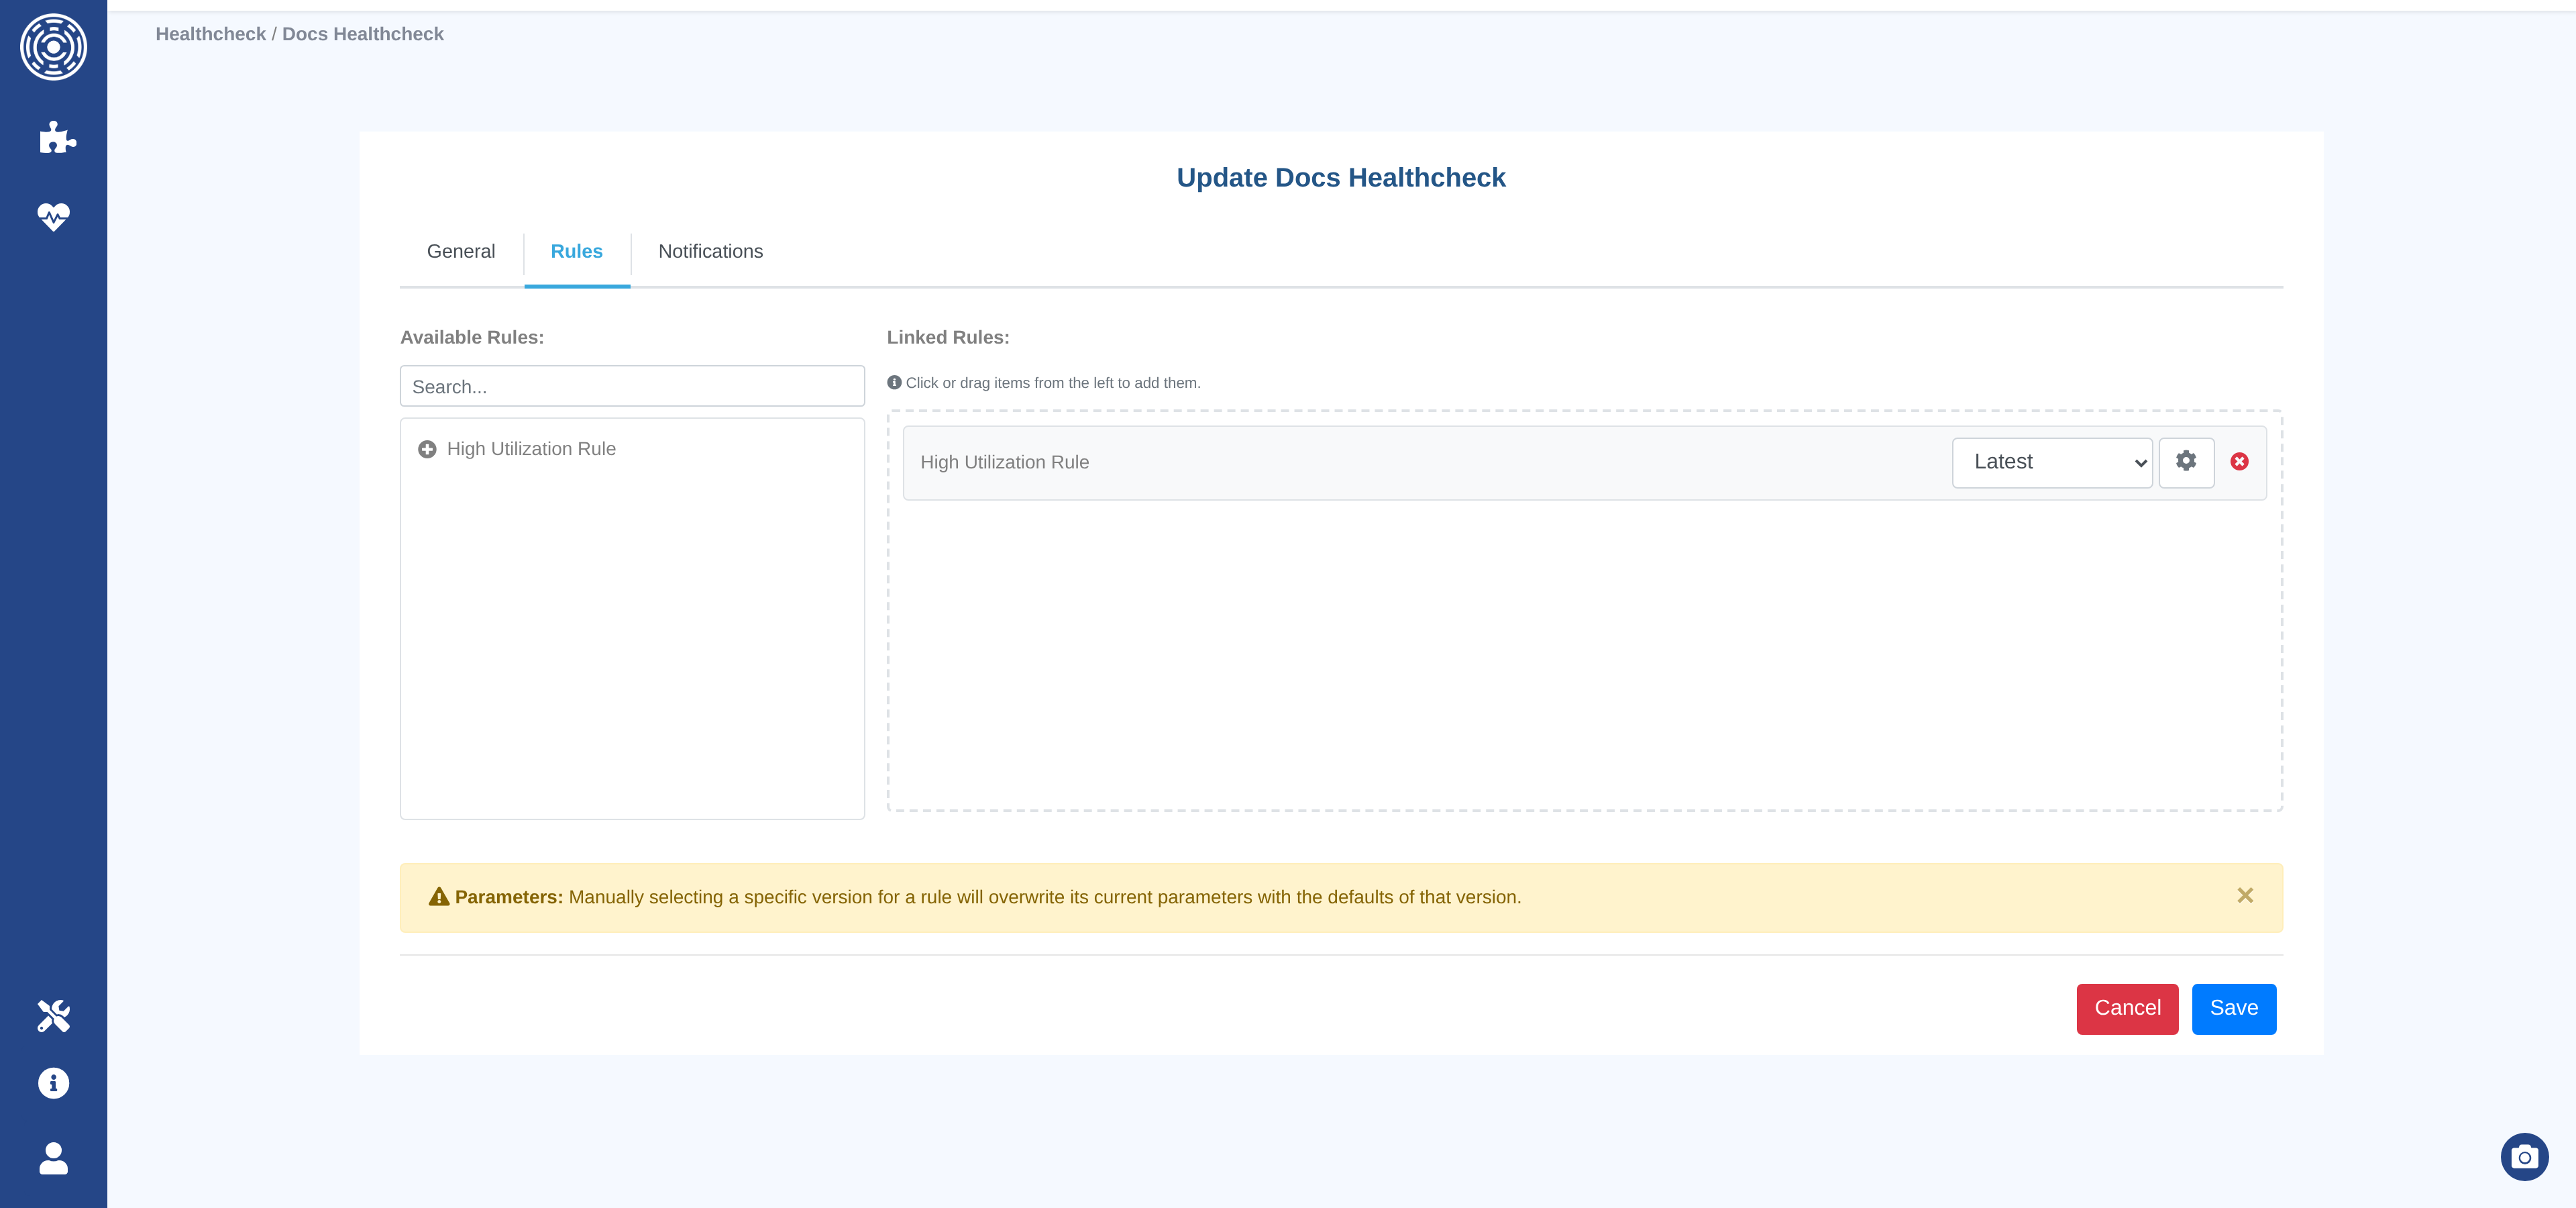Open the user profile sidebar icon
Viewport: 2576px width, 1208px height.
coord(53,1159)
